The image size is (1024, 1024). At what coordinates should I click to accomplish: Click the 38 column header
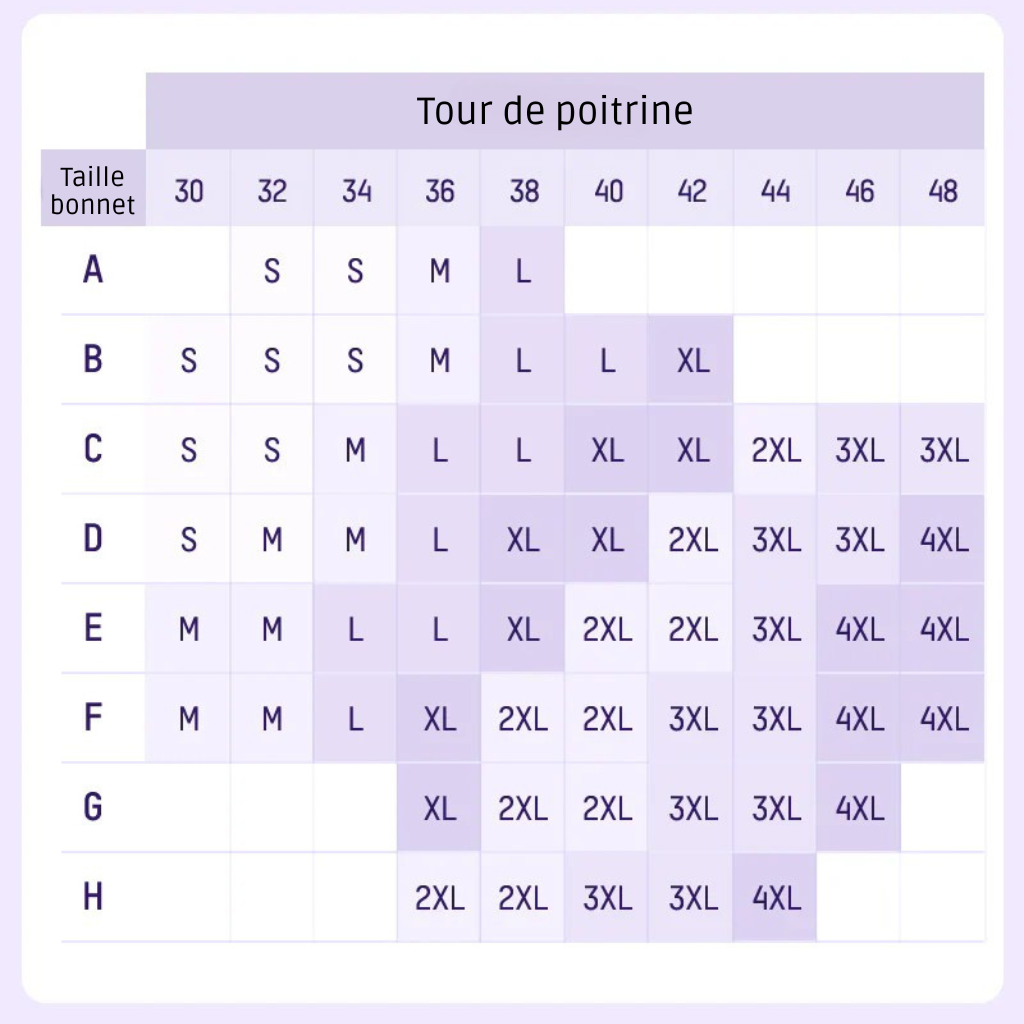coord(524,190)
